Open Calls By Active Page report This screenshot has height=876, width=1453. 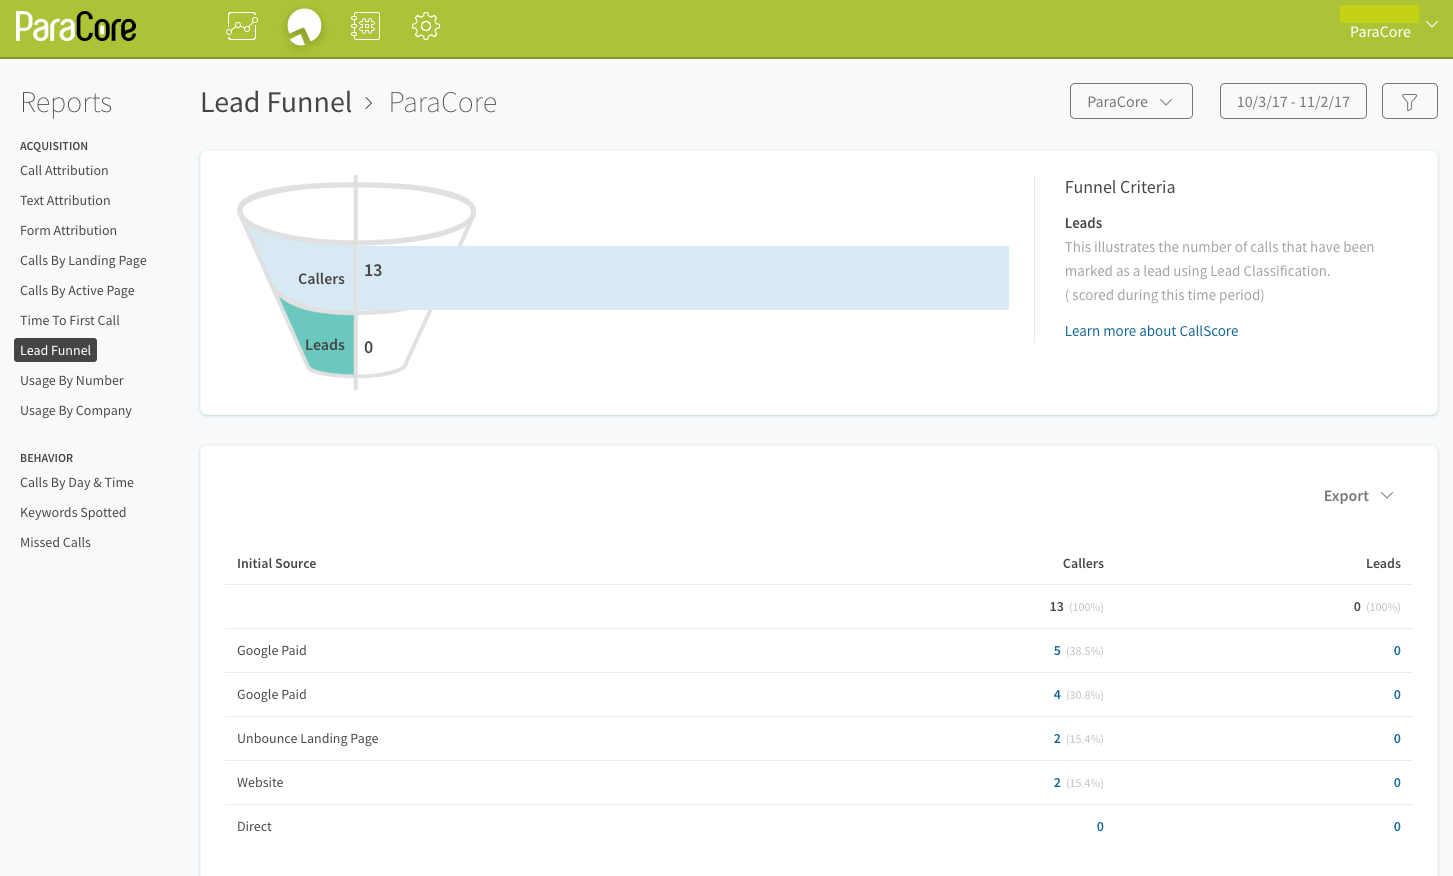tap(77, 290)
